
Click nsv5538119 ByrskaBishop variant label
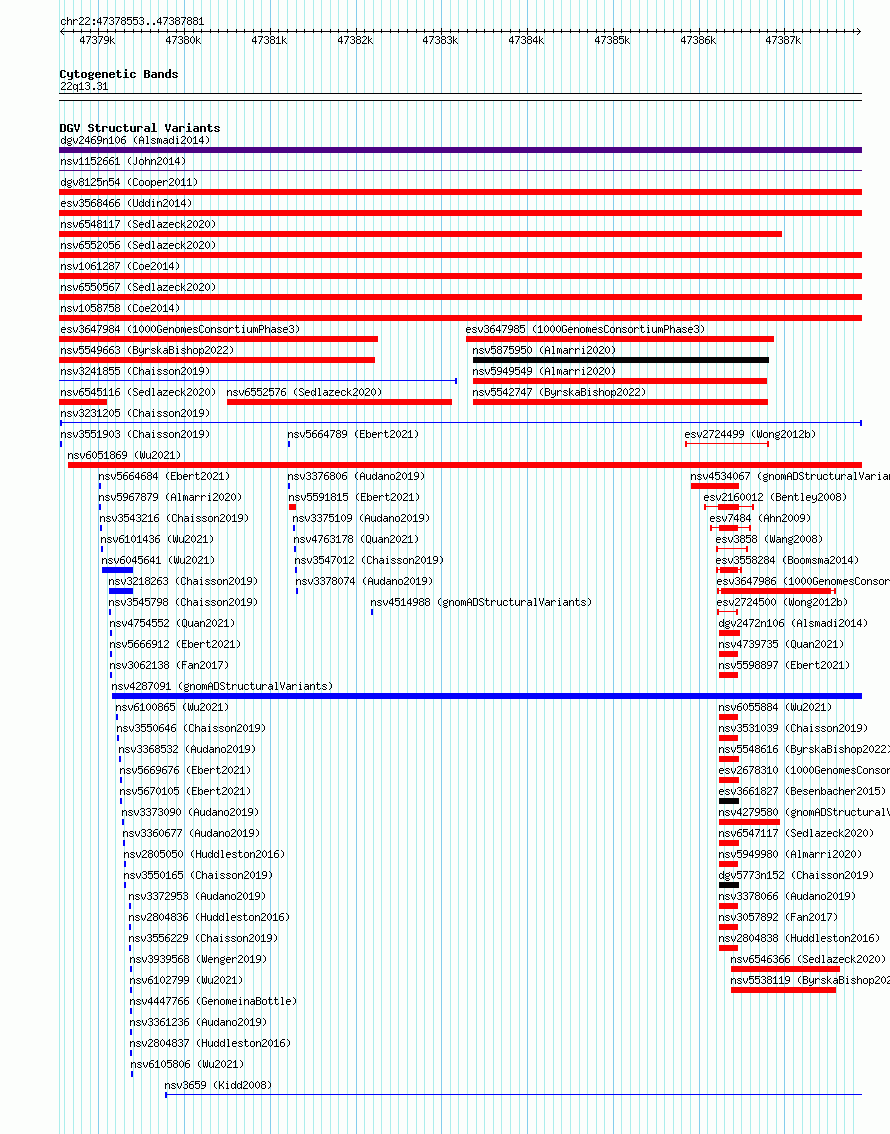click(x=810, y=980)
